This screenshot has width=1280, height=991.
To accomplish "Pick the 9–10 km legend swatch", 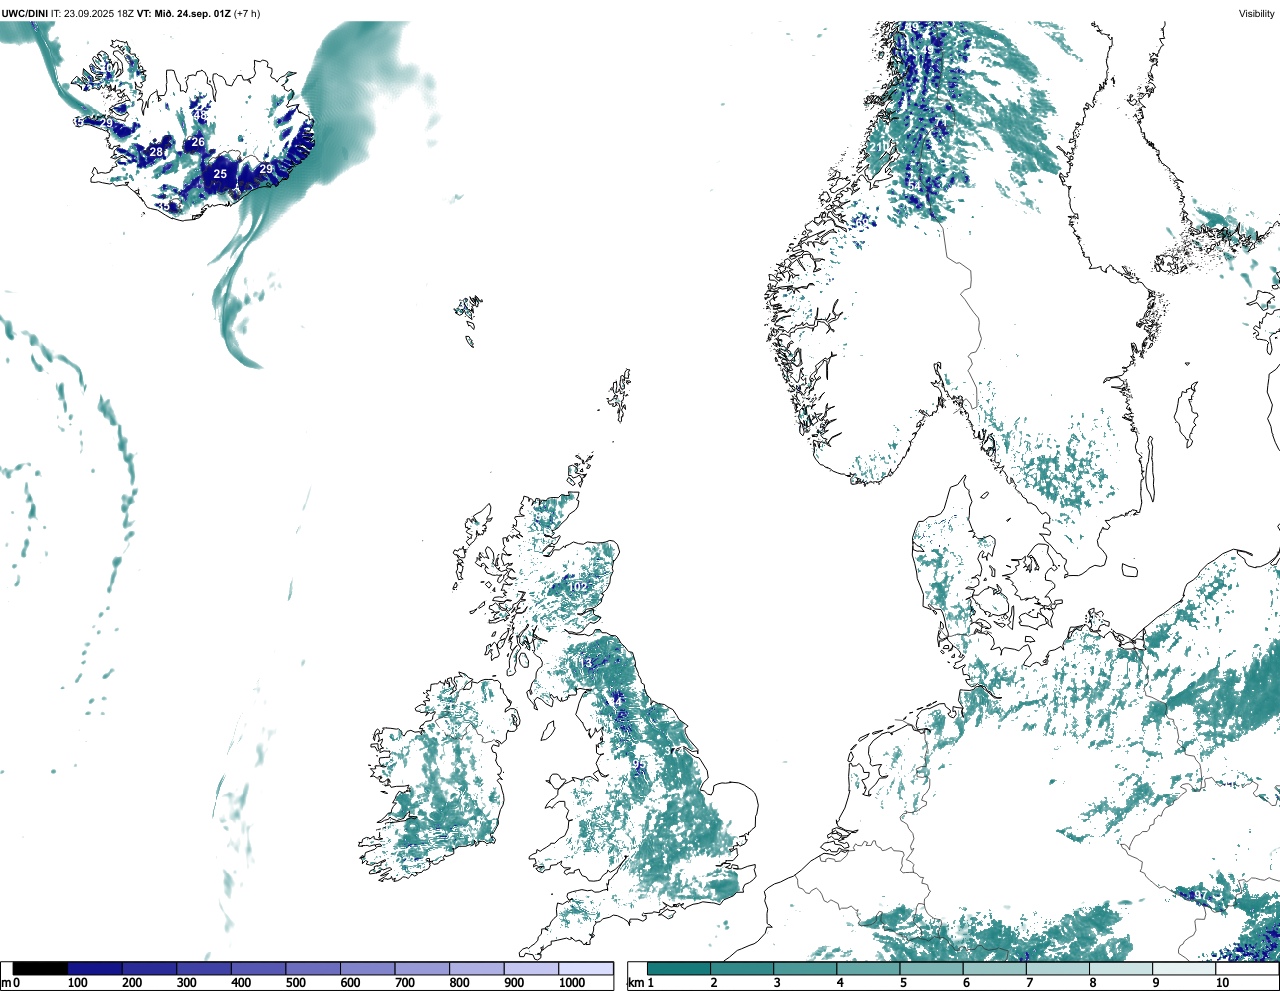I will [1182, 969].
